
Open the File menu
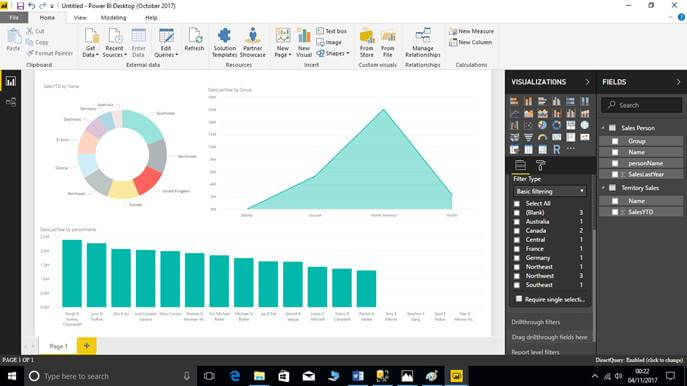click(14, 18)
